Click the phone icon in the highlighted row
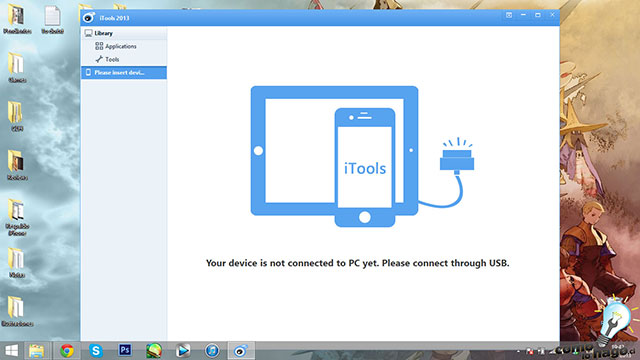 [x=89, y=72]
